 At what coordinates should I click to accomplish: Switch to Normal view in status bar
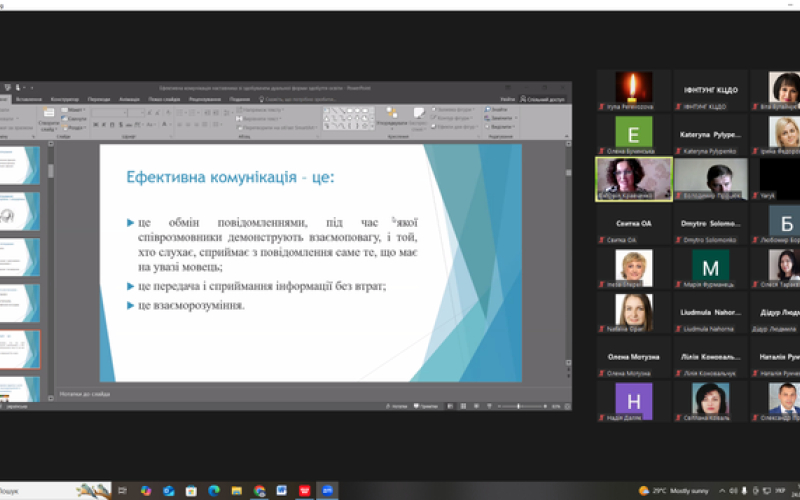pos(450,407)
